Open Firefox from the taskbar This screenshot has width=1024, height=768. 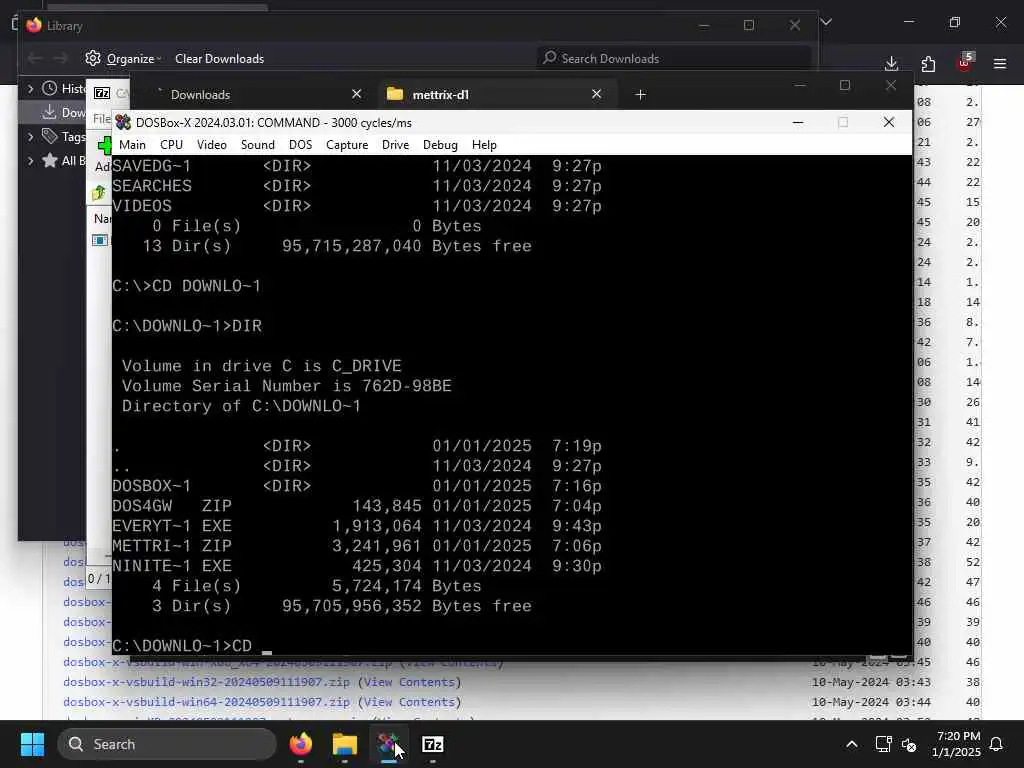(301, 744)
